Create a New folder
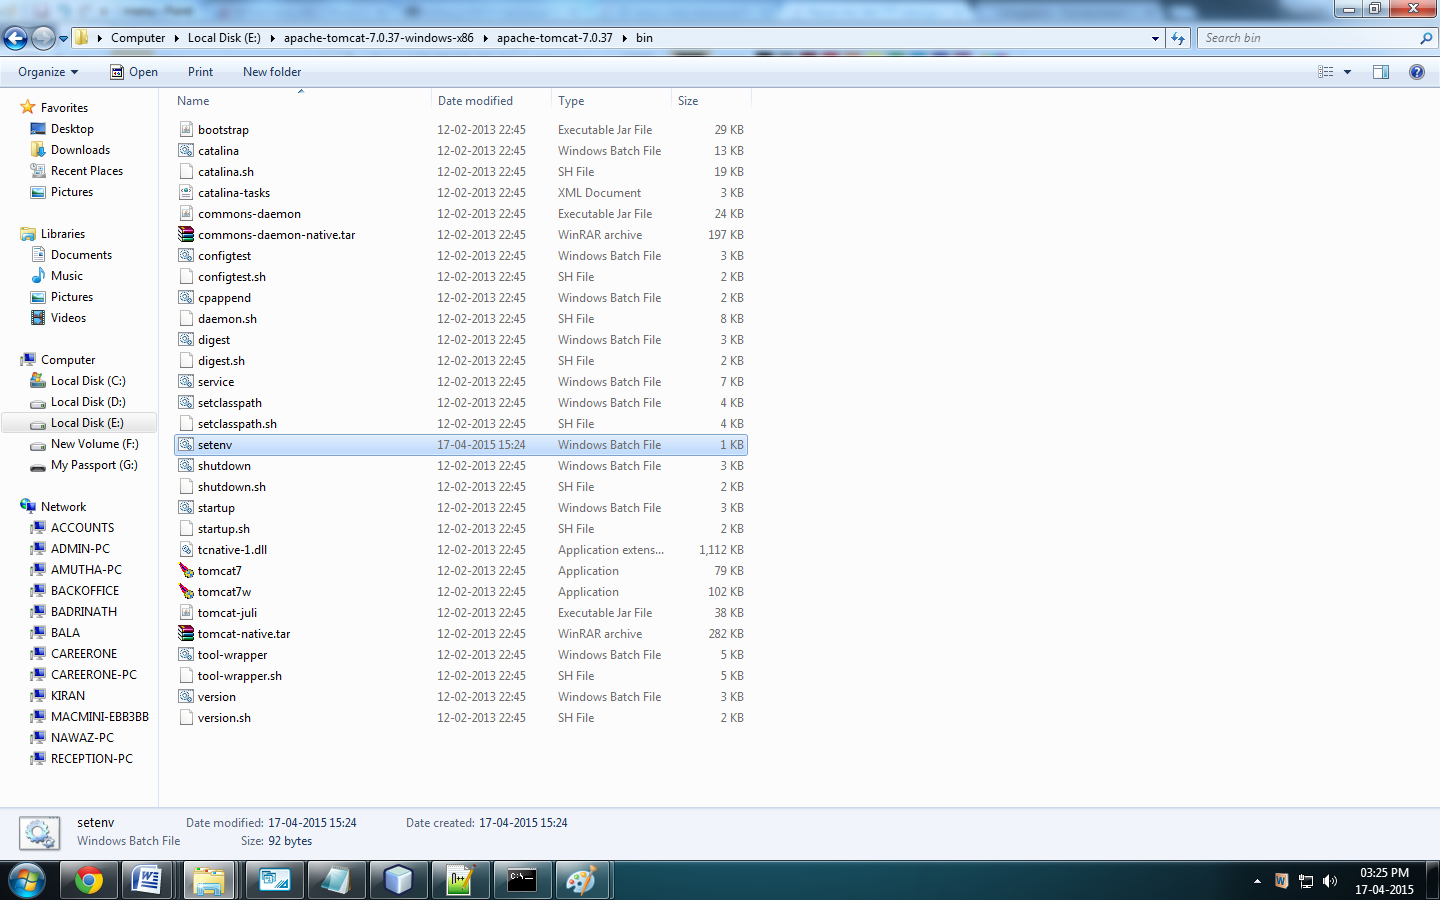The image size is (1440, 900). tap(272, 72)
